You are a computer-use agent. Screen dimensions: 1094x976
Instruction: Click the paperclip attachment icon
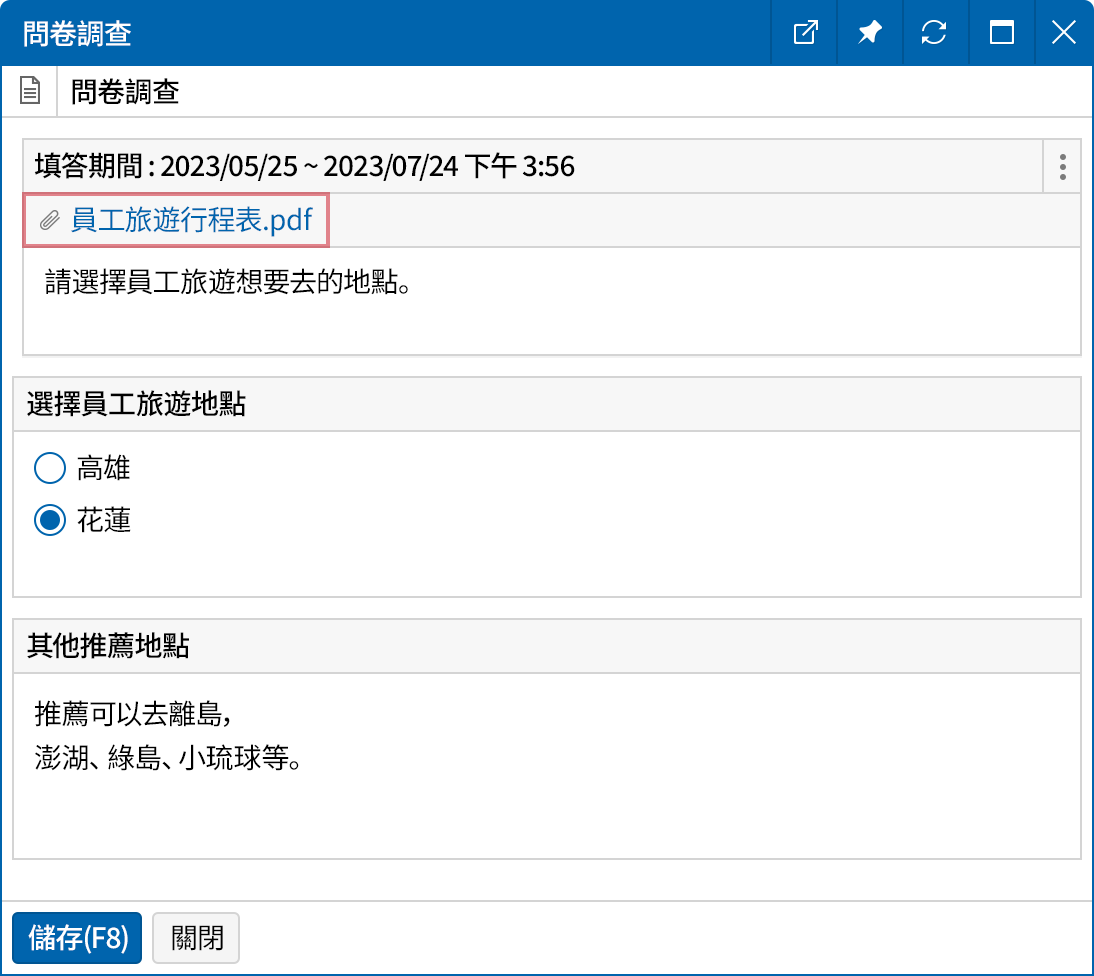tap(49, 220)
